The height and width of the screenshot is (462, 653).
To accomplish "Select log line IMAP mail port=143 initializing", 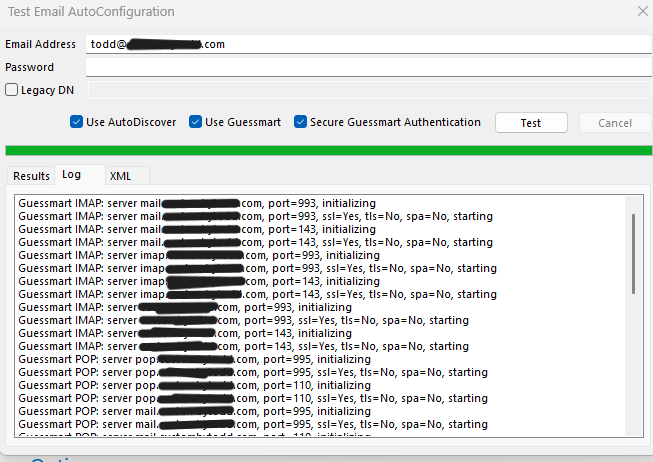I will coord(197,229).
